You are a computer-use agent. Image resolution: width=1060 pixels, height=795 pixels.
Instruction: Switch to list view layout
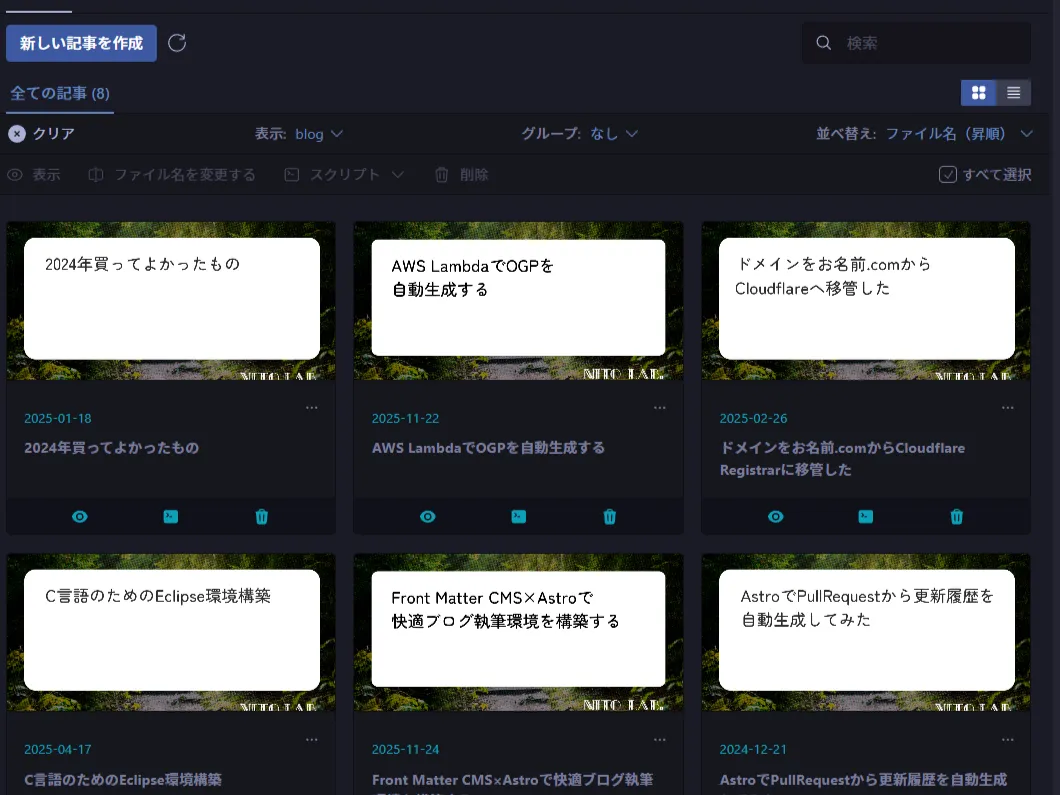[1013, 93]
